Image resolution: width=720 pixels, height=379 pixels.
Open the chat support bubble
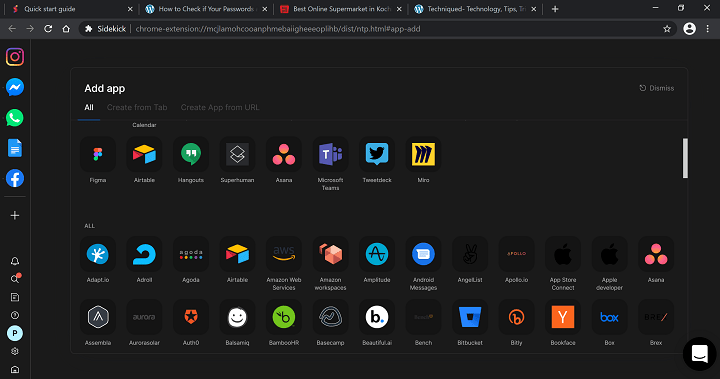[699, 354]
